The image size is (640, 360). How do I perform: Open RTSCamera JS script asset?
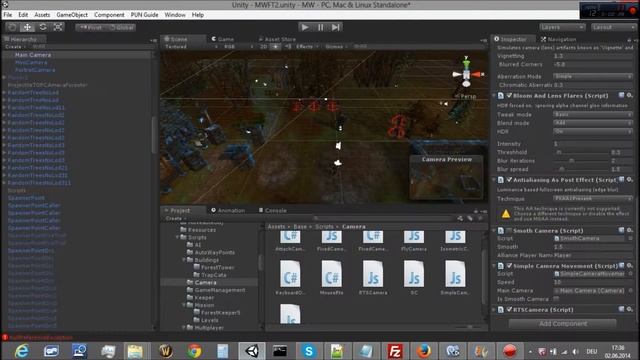pos(373,278)
